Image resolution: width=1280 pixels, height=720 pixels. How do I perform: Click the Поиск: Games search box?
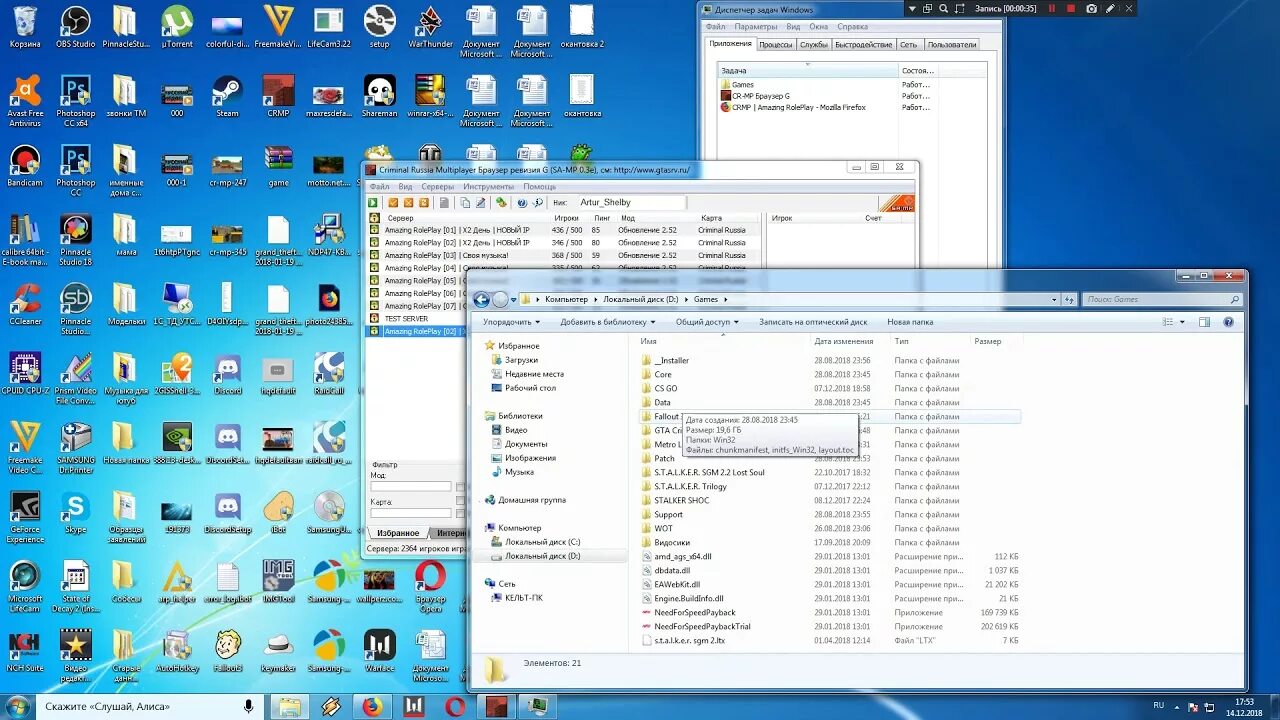tap(1163, 299)
